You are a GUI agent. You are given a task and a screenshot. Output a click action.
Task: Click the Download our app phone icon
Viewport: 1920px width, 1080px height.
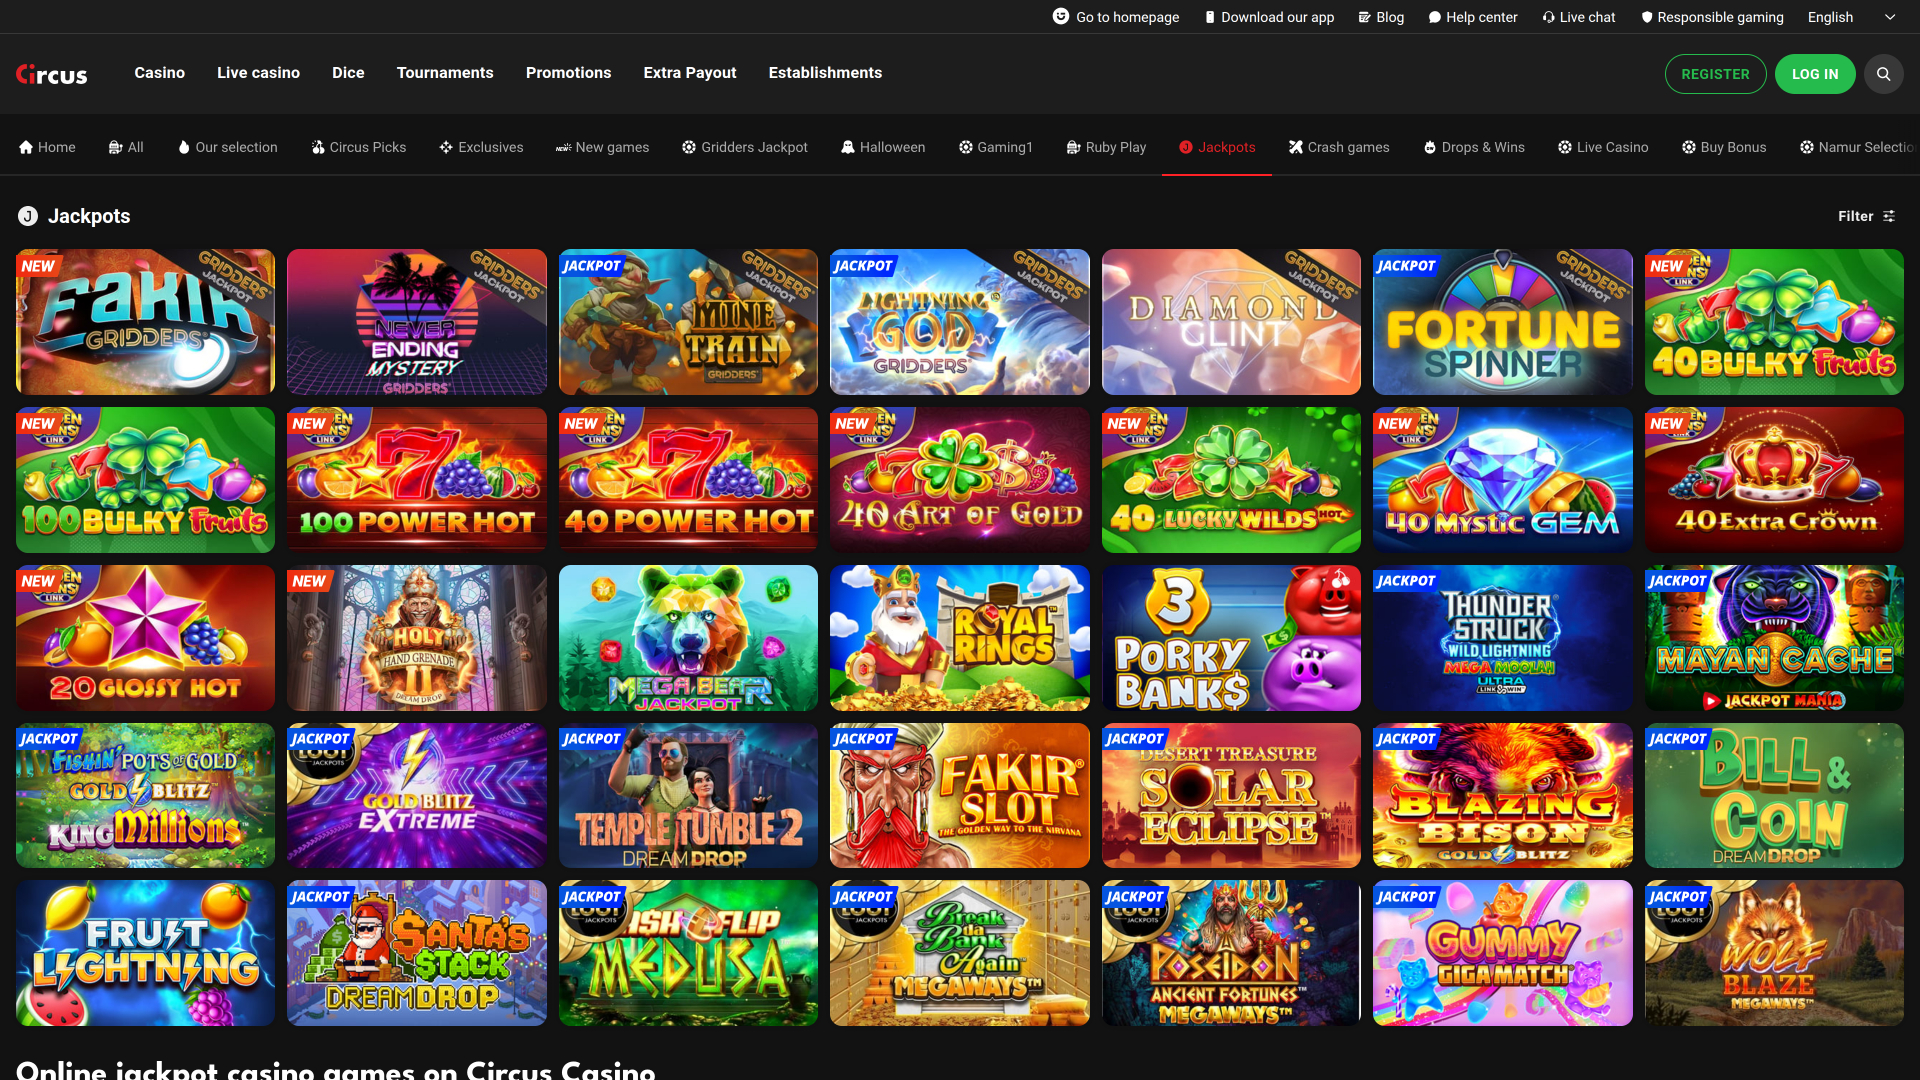point(1209,17)
